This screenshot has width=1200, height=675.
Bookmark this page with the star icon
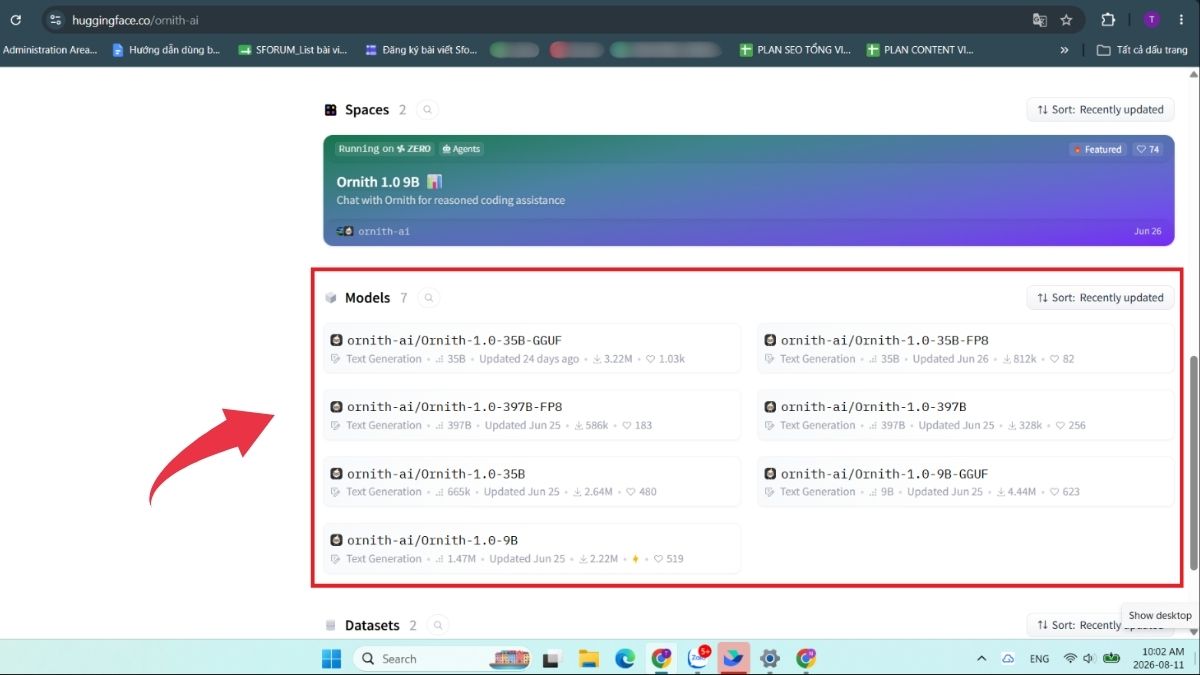click(x=1066, y=20)
